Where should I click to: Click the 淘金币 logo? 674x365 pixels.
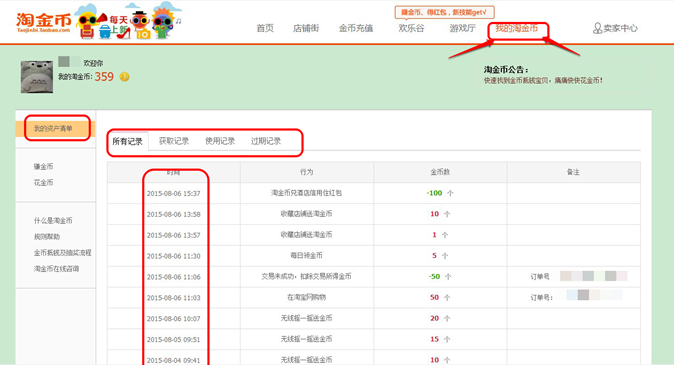tap(43, 22)
